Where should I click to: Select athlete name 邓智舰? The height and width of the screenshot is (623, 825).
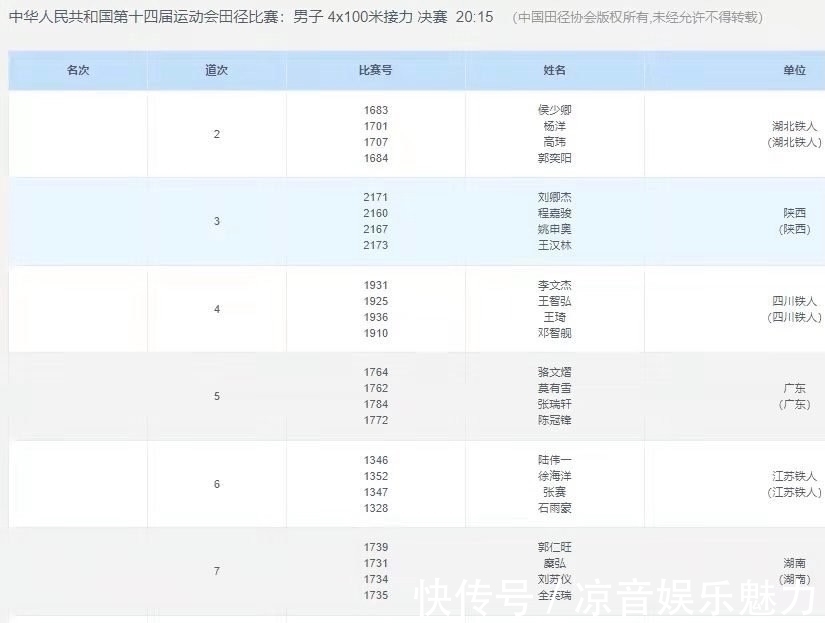tap(555, 333)
